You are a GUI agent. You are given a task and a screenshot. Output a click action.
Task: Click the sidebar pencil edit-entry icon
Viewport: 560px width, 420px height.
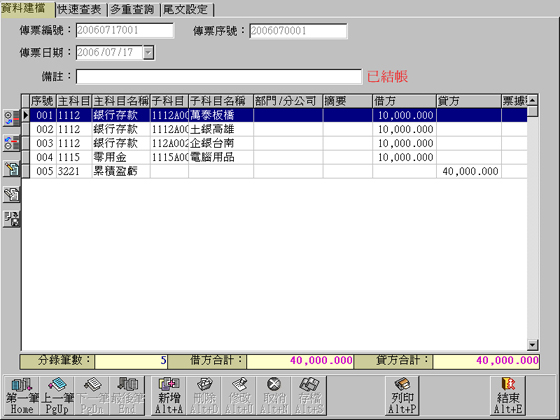(x=11, y=169)
